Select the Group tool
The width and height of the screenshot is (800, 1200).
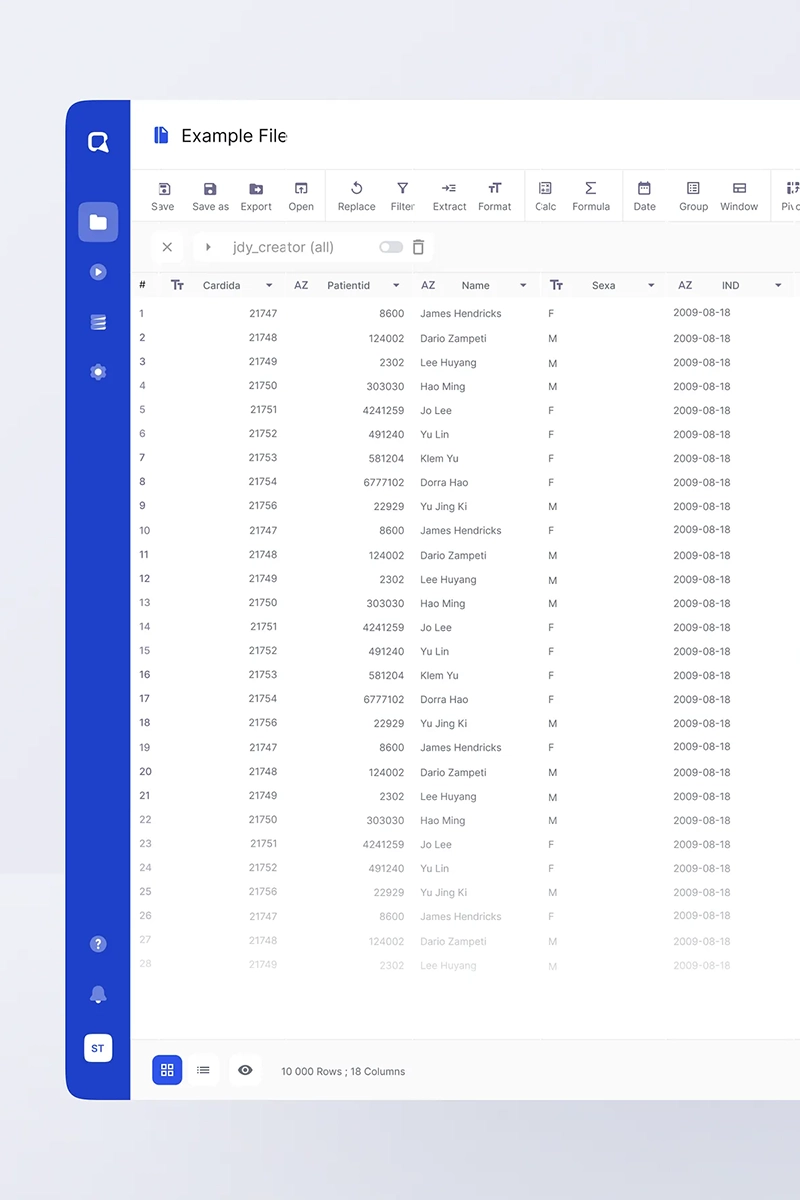693,196
